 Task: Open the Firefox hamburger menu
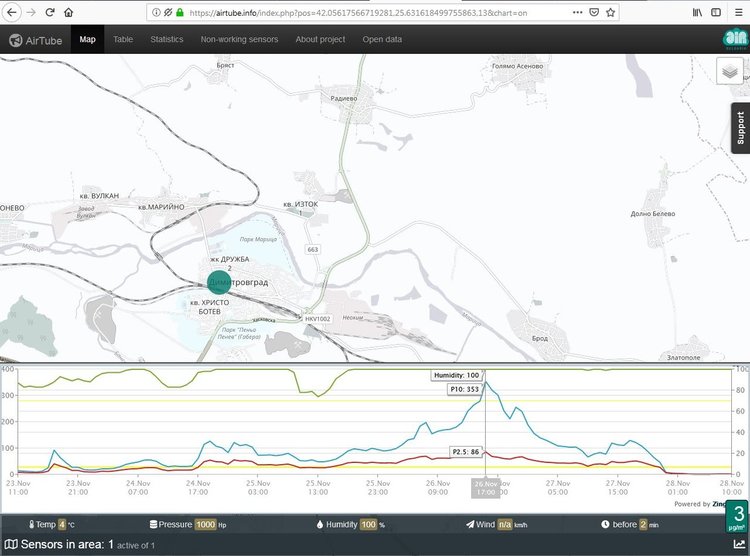[x=738, y=12]
